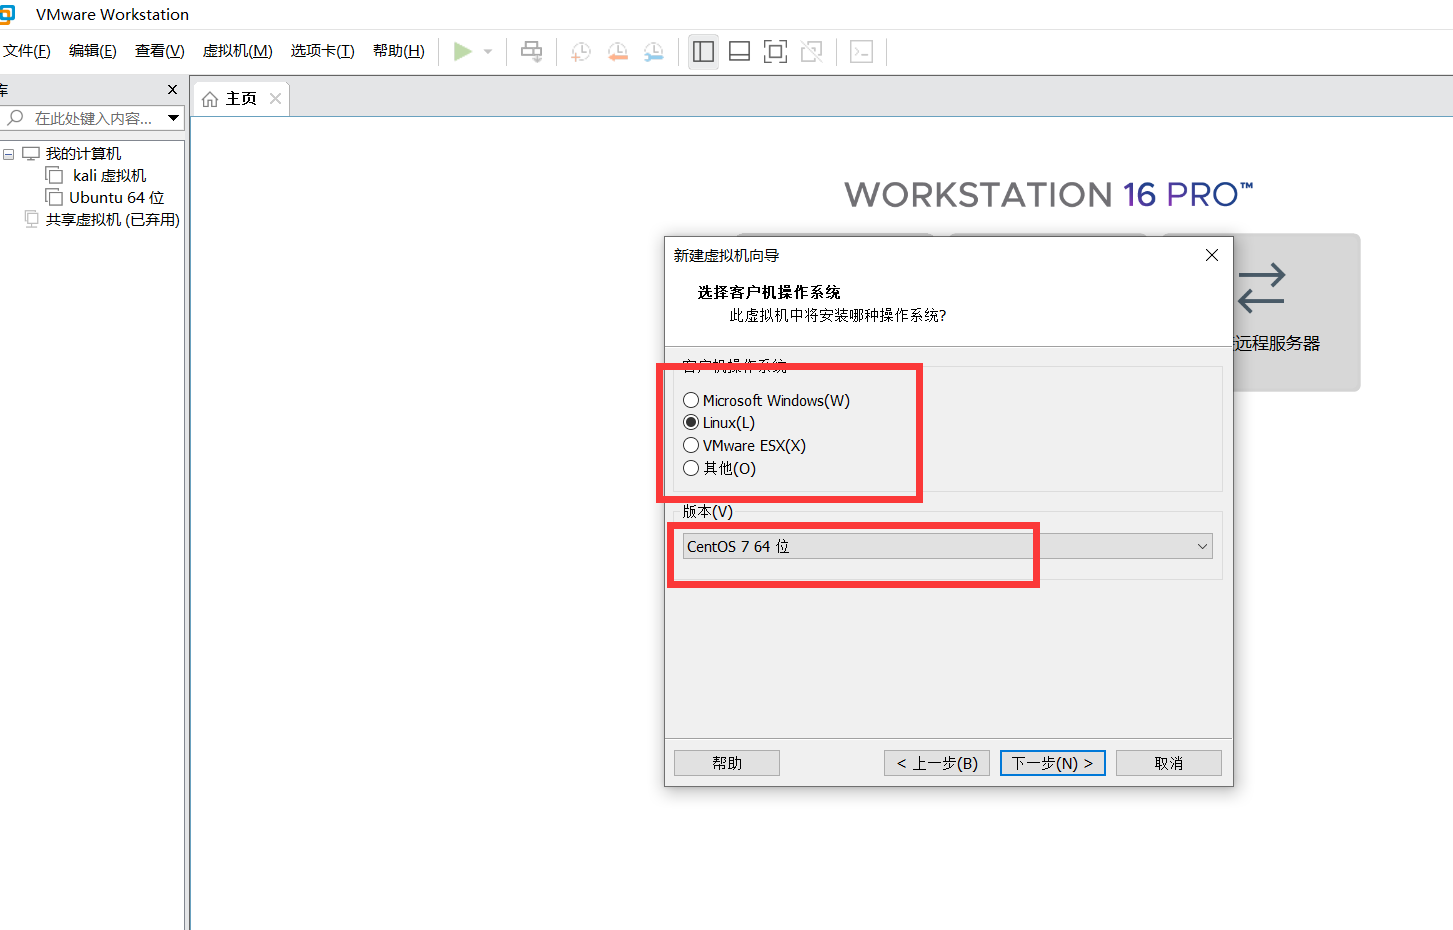Viewport: 1453px width, 930px height.
Task: Select the 其他(O) radio button
Action: tap(691, 468)
